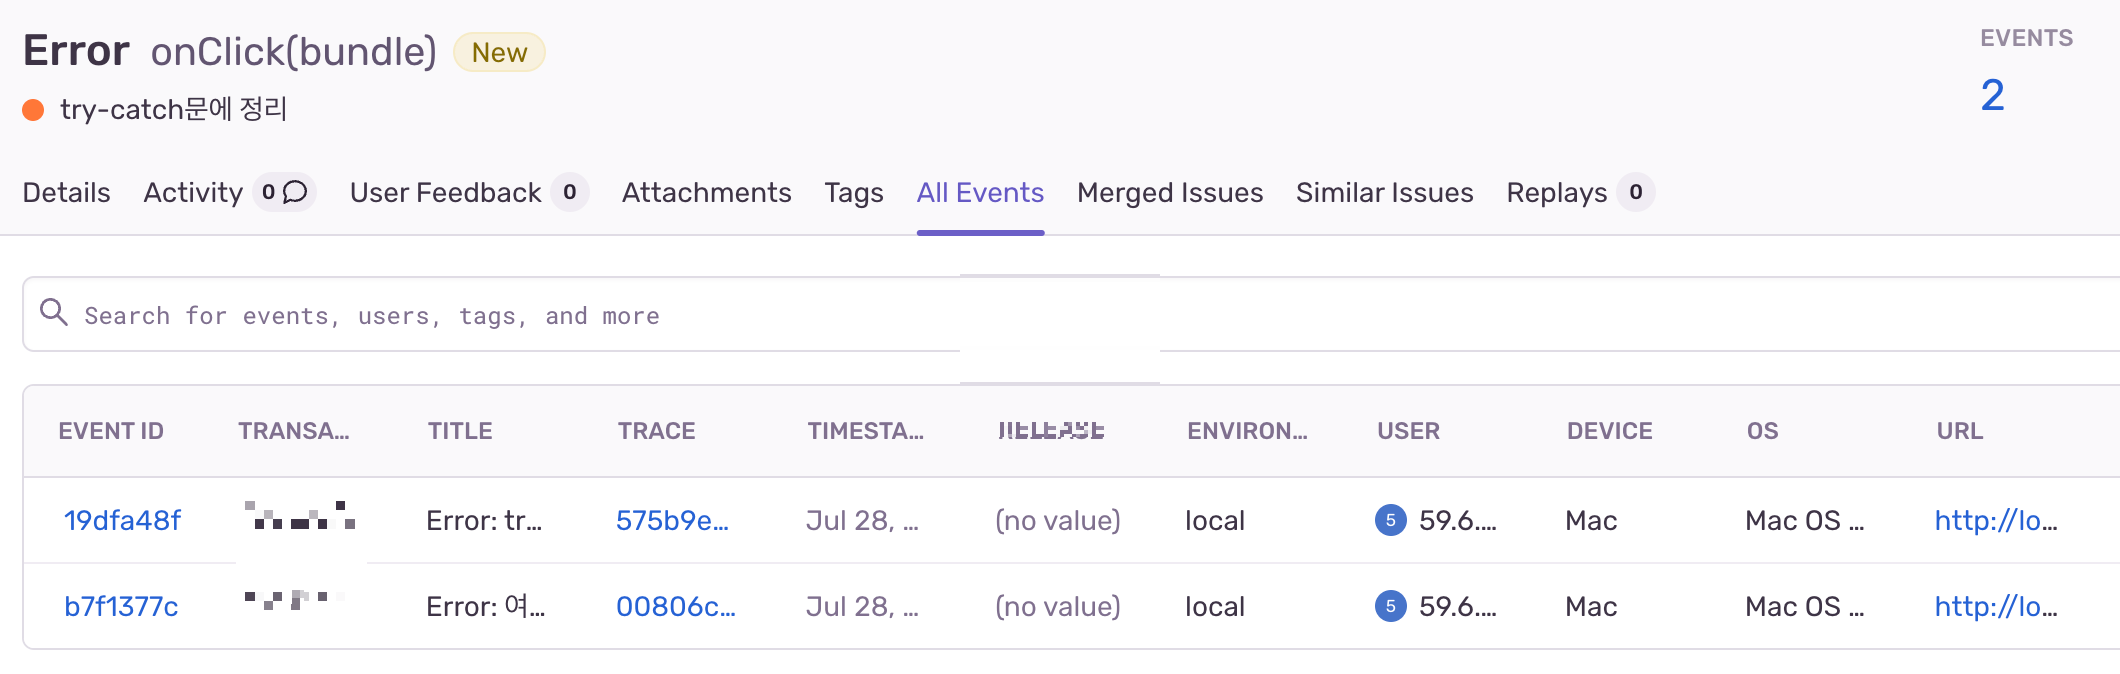Viewport: 2120px width, 674px height.
Task: Click the Activity comment bubble icon
Action: (295, 192)
